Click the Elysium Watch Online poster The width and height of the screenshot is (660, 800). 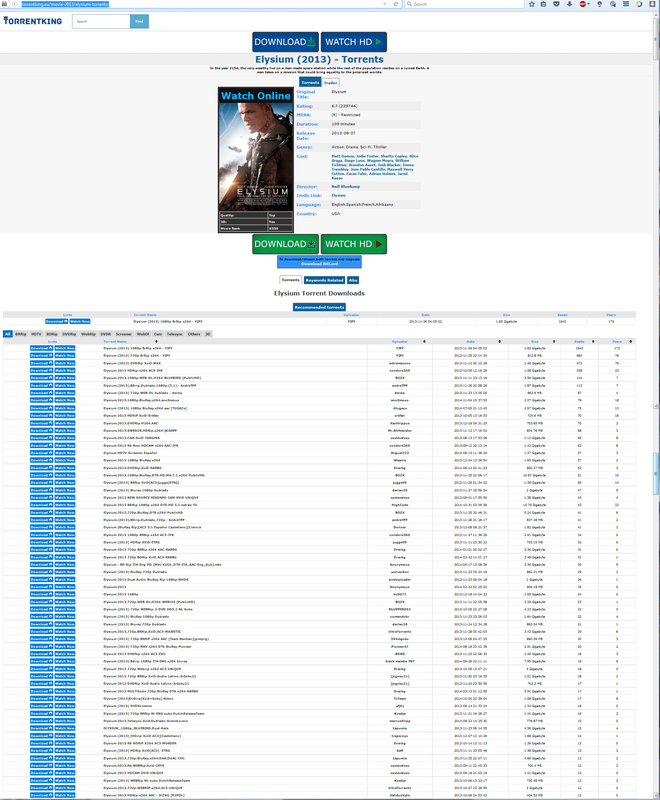256,160
